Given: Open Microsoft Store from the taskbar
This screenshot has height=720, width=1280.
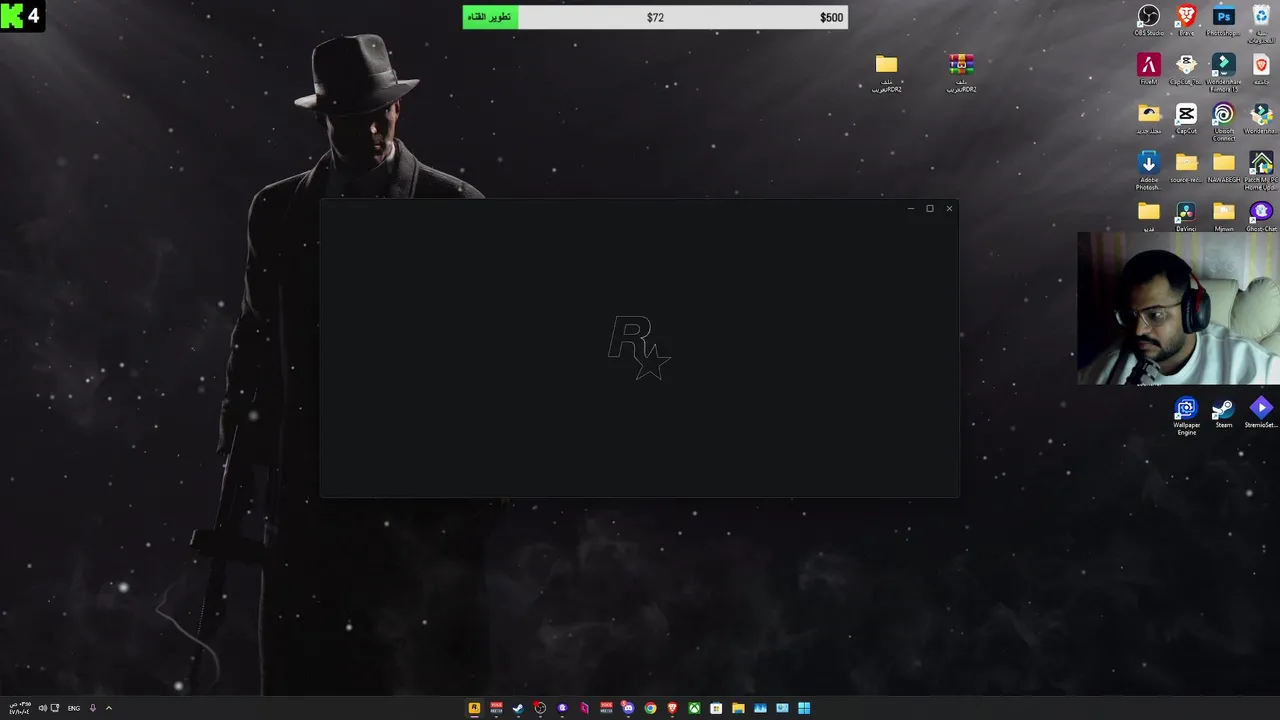Looking at the screenshot, I should coord(716,708).
